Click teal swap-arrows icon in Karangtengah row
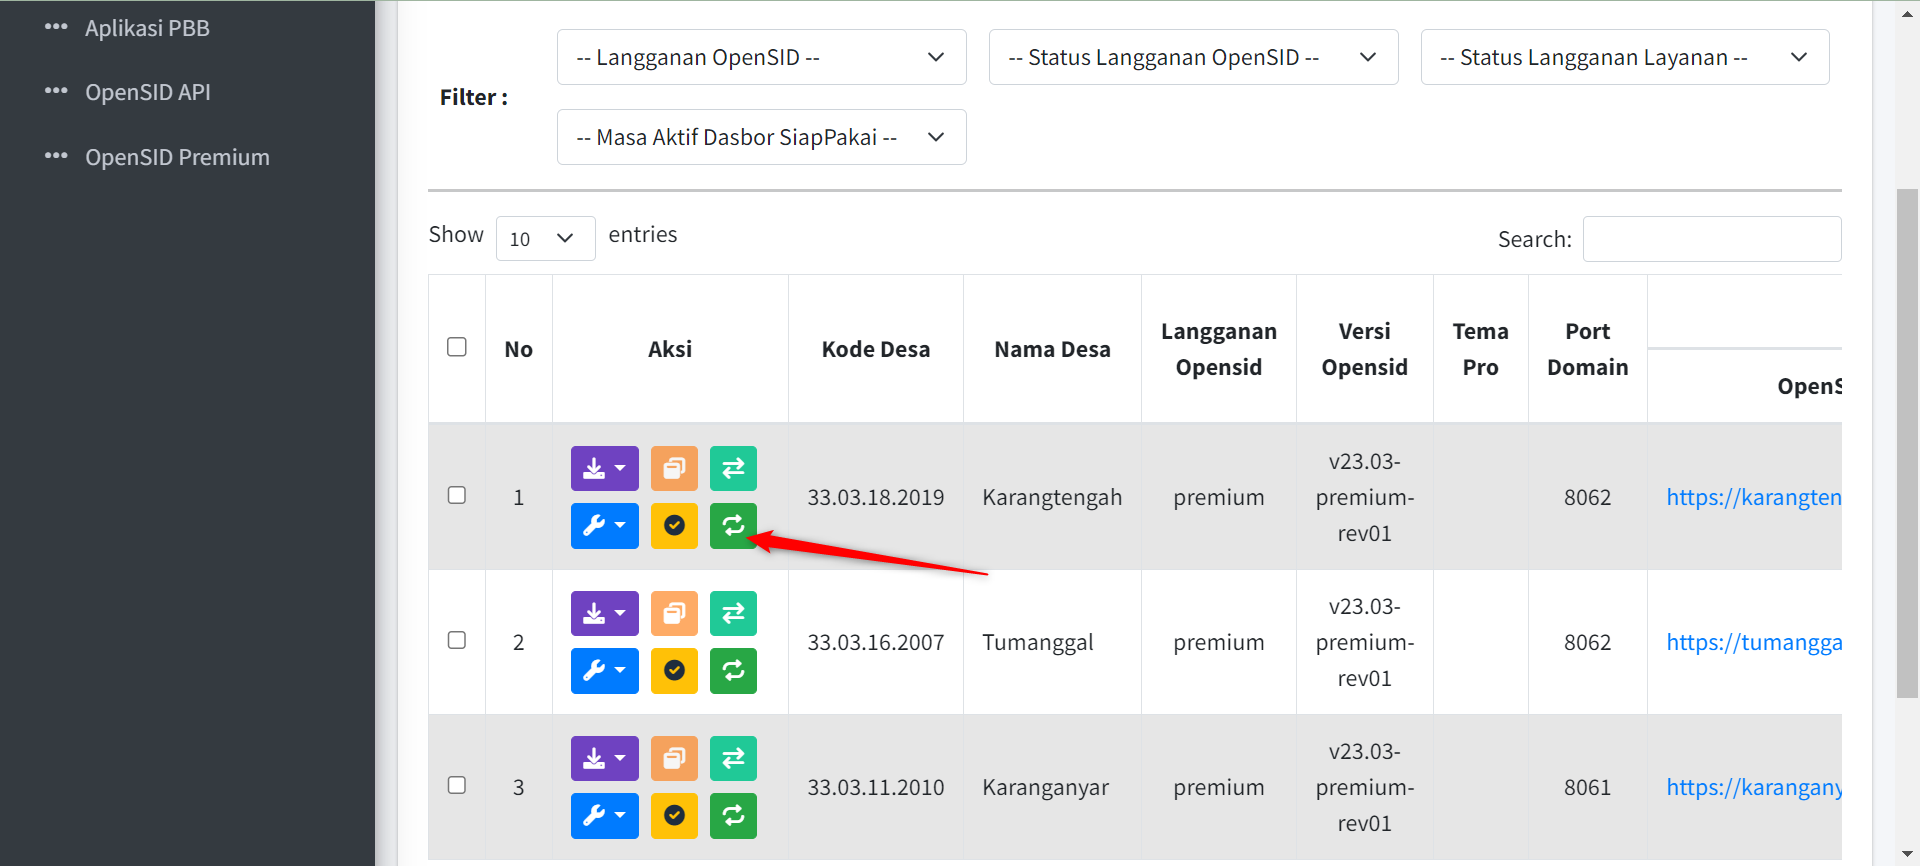 [x=733, y=468]
